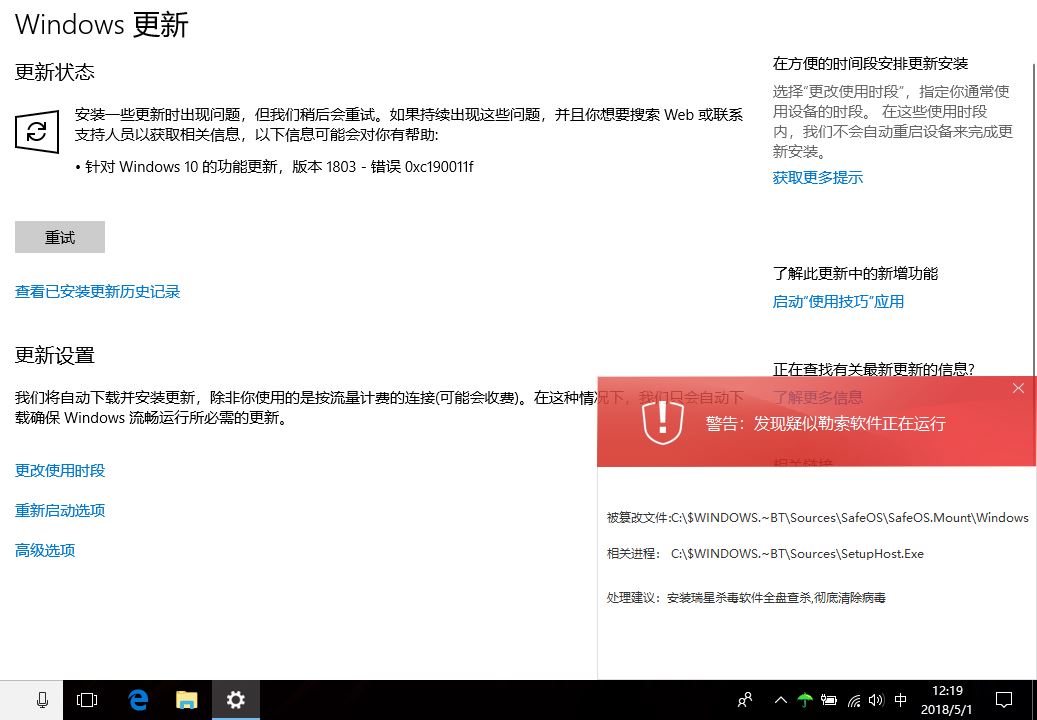Close the red ransomware warning popup
1037x720 pixels.
tap(1018, 388)
